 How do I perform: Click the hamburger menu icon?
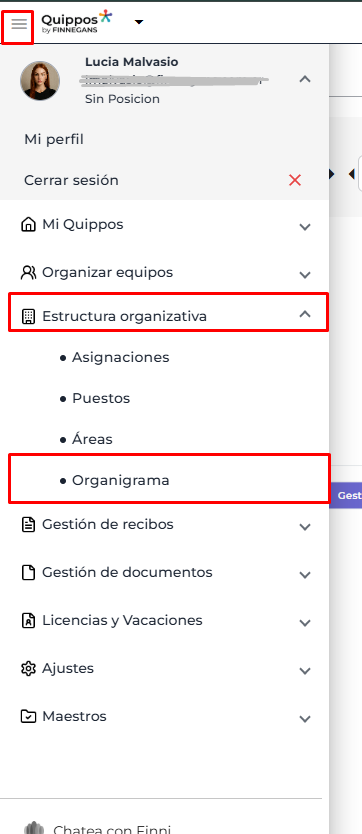pyautogui.click(x=19, y=23)
